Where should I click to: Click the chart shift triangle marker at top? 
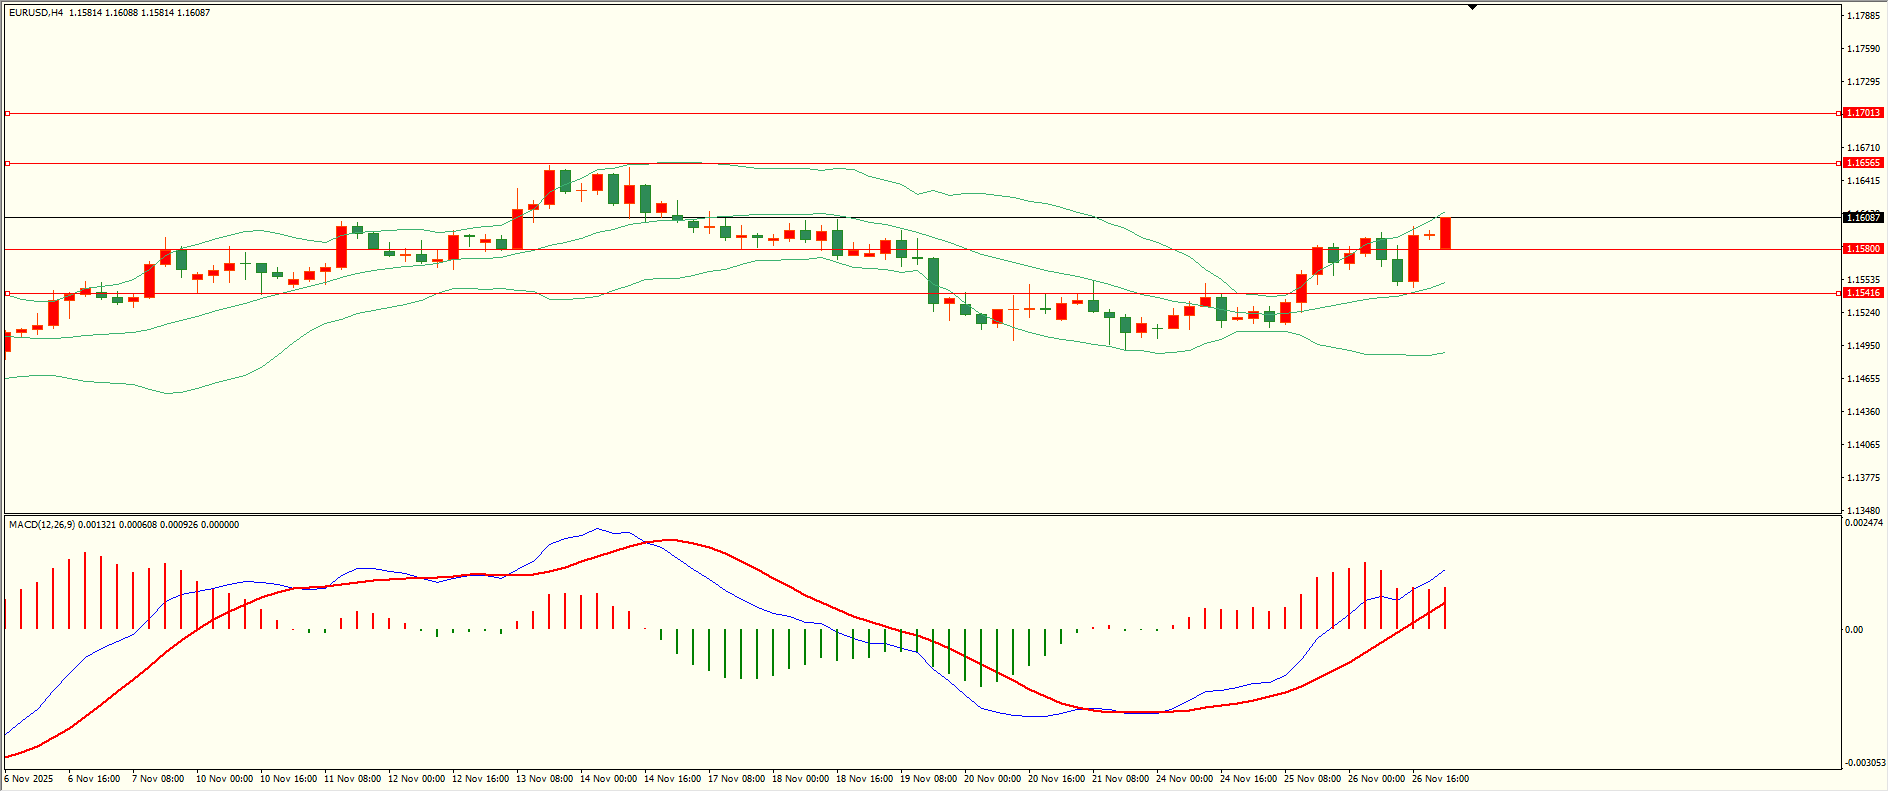1472,7
